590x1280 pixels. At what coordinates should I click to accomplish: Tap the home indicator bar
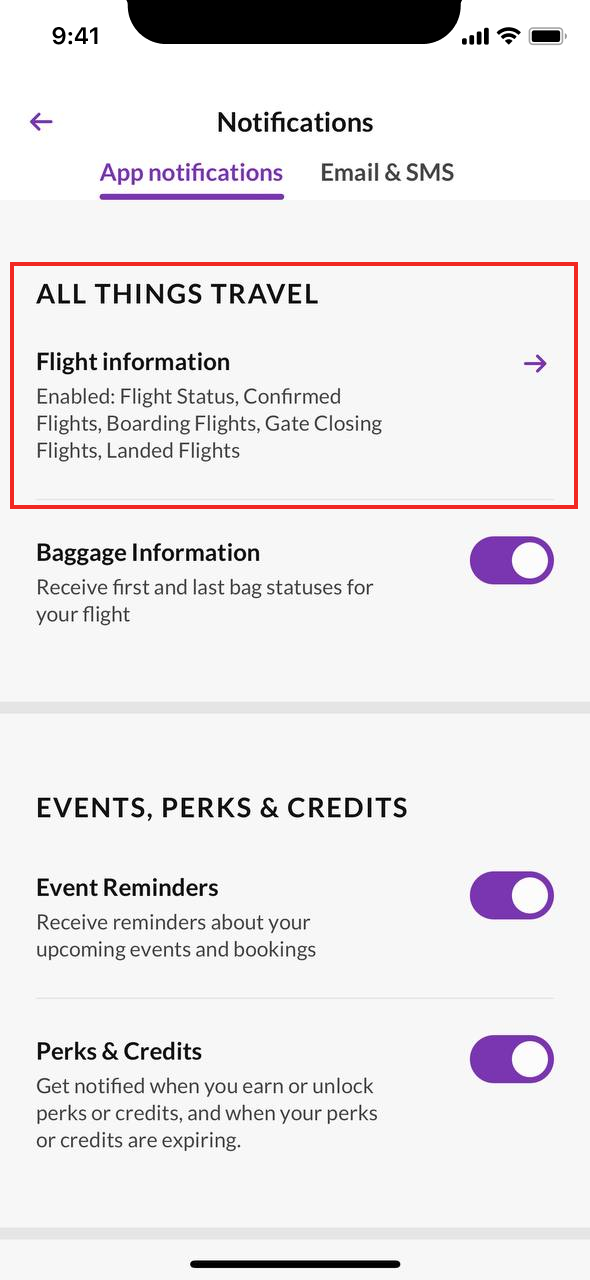point(295,1265)
